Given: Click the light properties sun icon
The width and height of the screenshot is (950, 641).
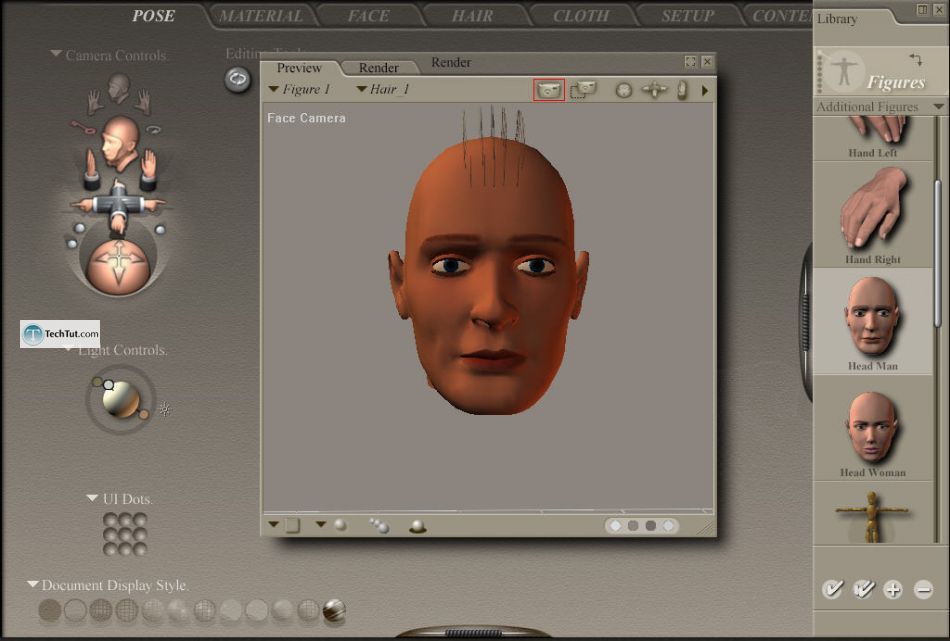Looking at the screenshot, I should click(164, 410).
